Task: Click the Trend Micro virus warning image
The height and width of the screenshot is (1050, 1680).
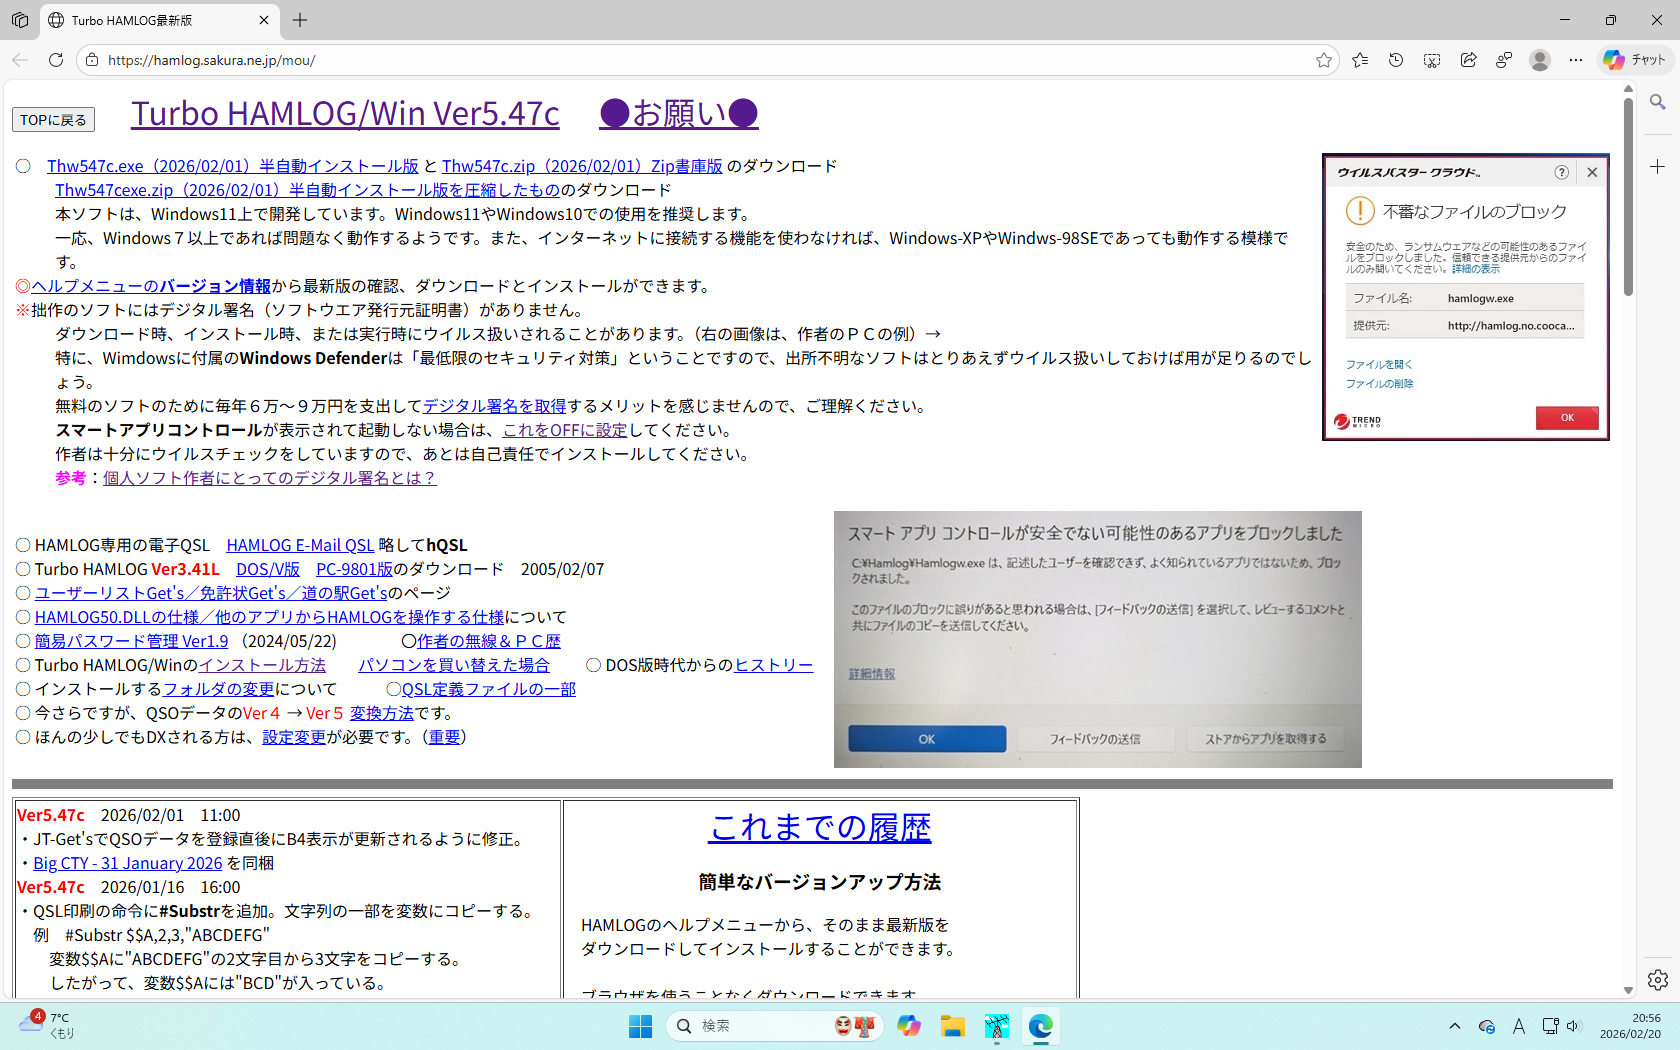Action: 1465,297
